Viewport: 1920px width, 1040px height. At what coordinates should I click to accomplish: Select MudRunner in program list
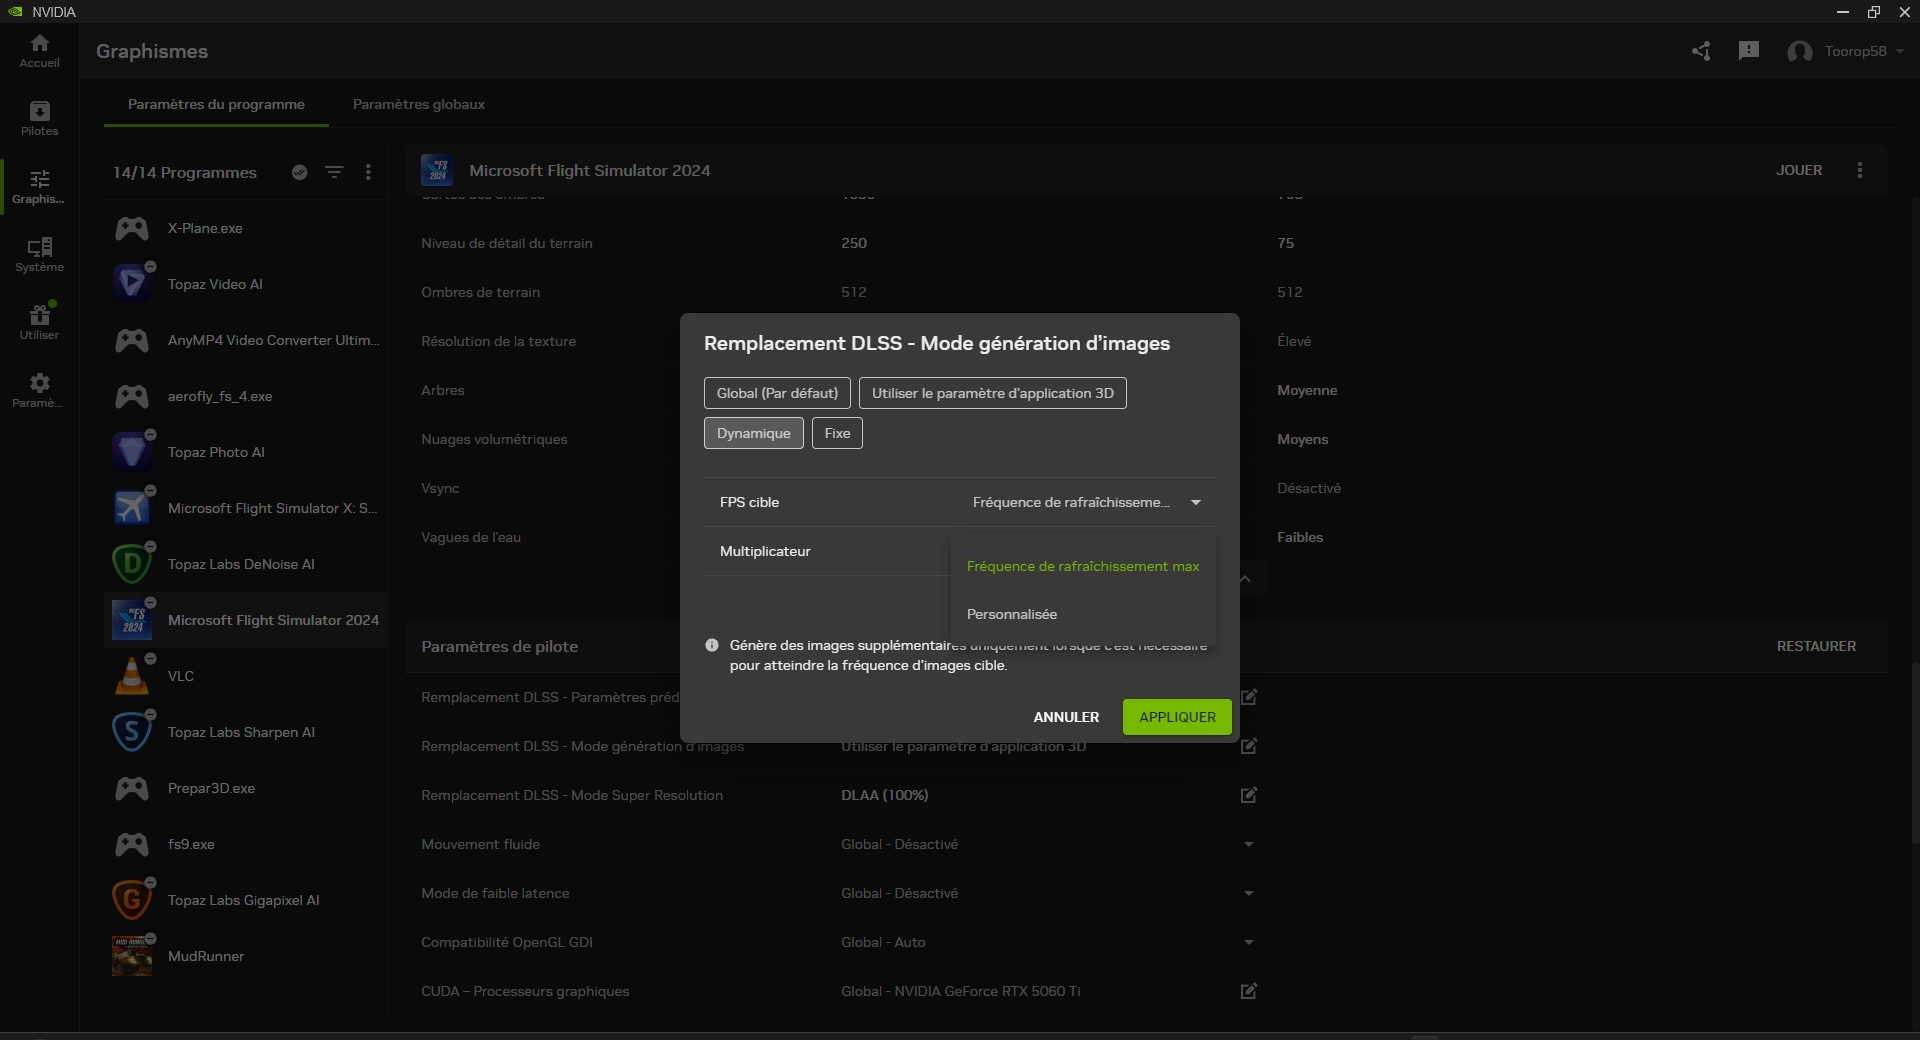[x=246, y=956]
